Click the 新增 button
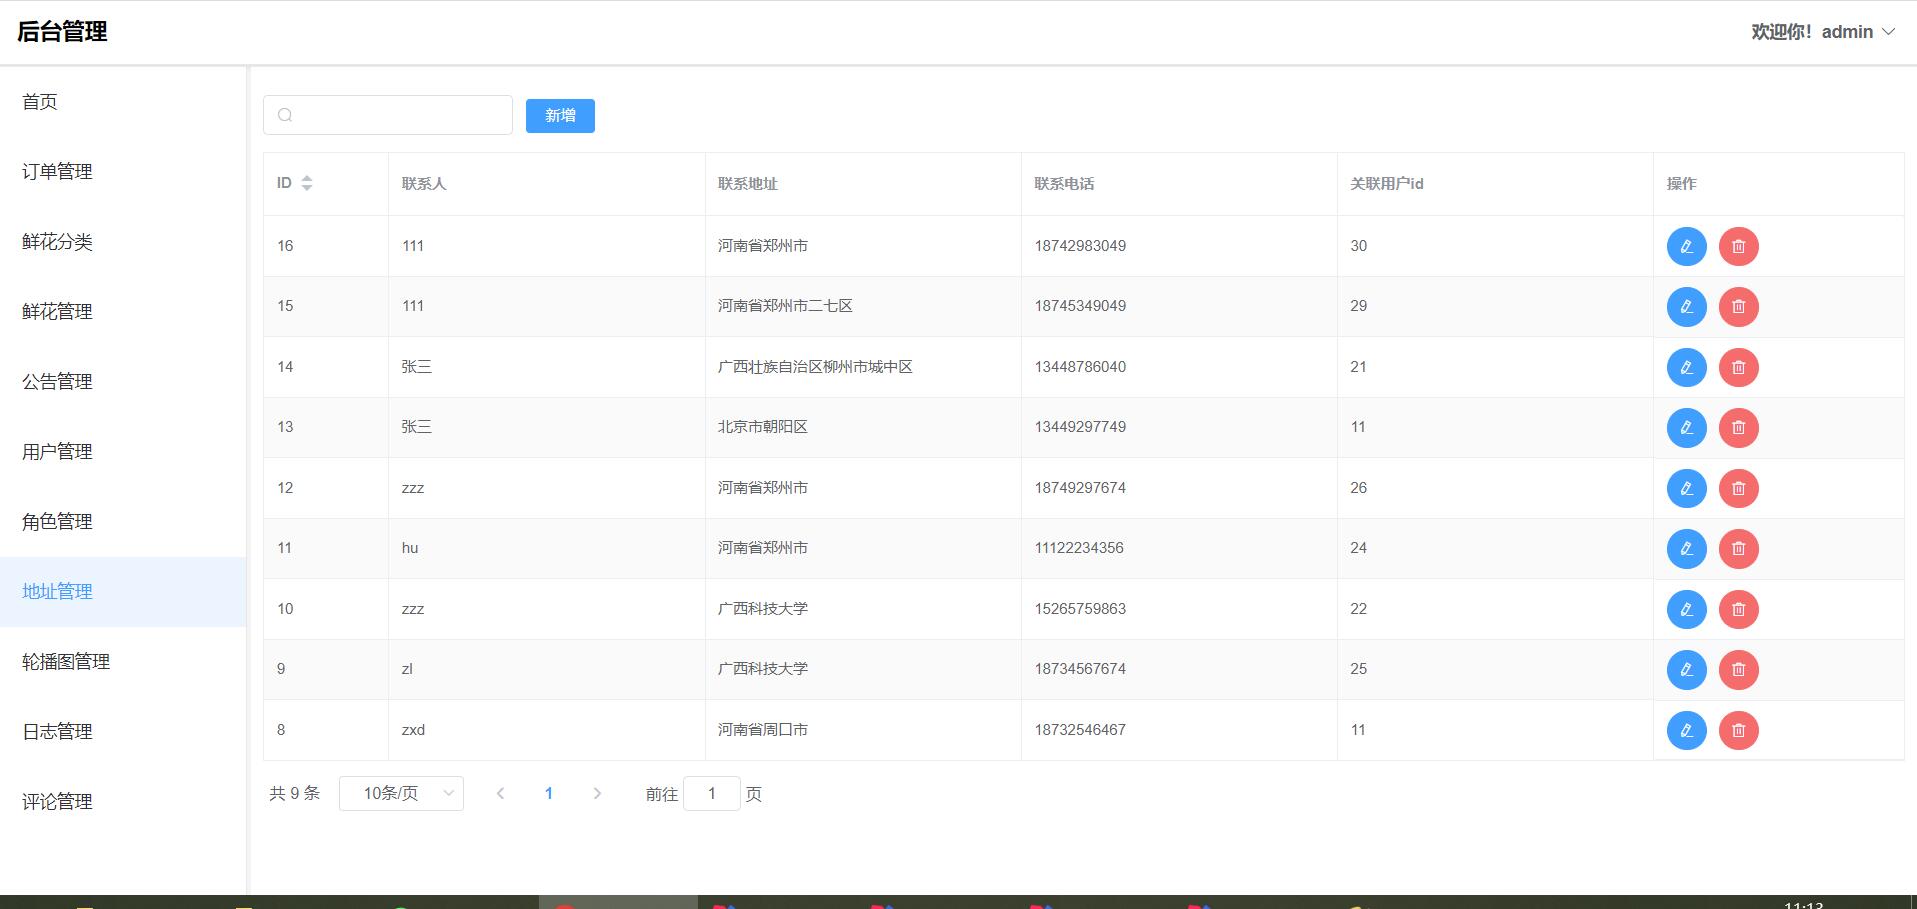This screenshot has width=1917, height=909. pos(560,116)
